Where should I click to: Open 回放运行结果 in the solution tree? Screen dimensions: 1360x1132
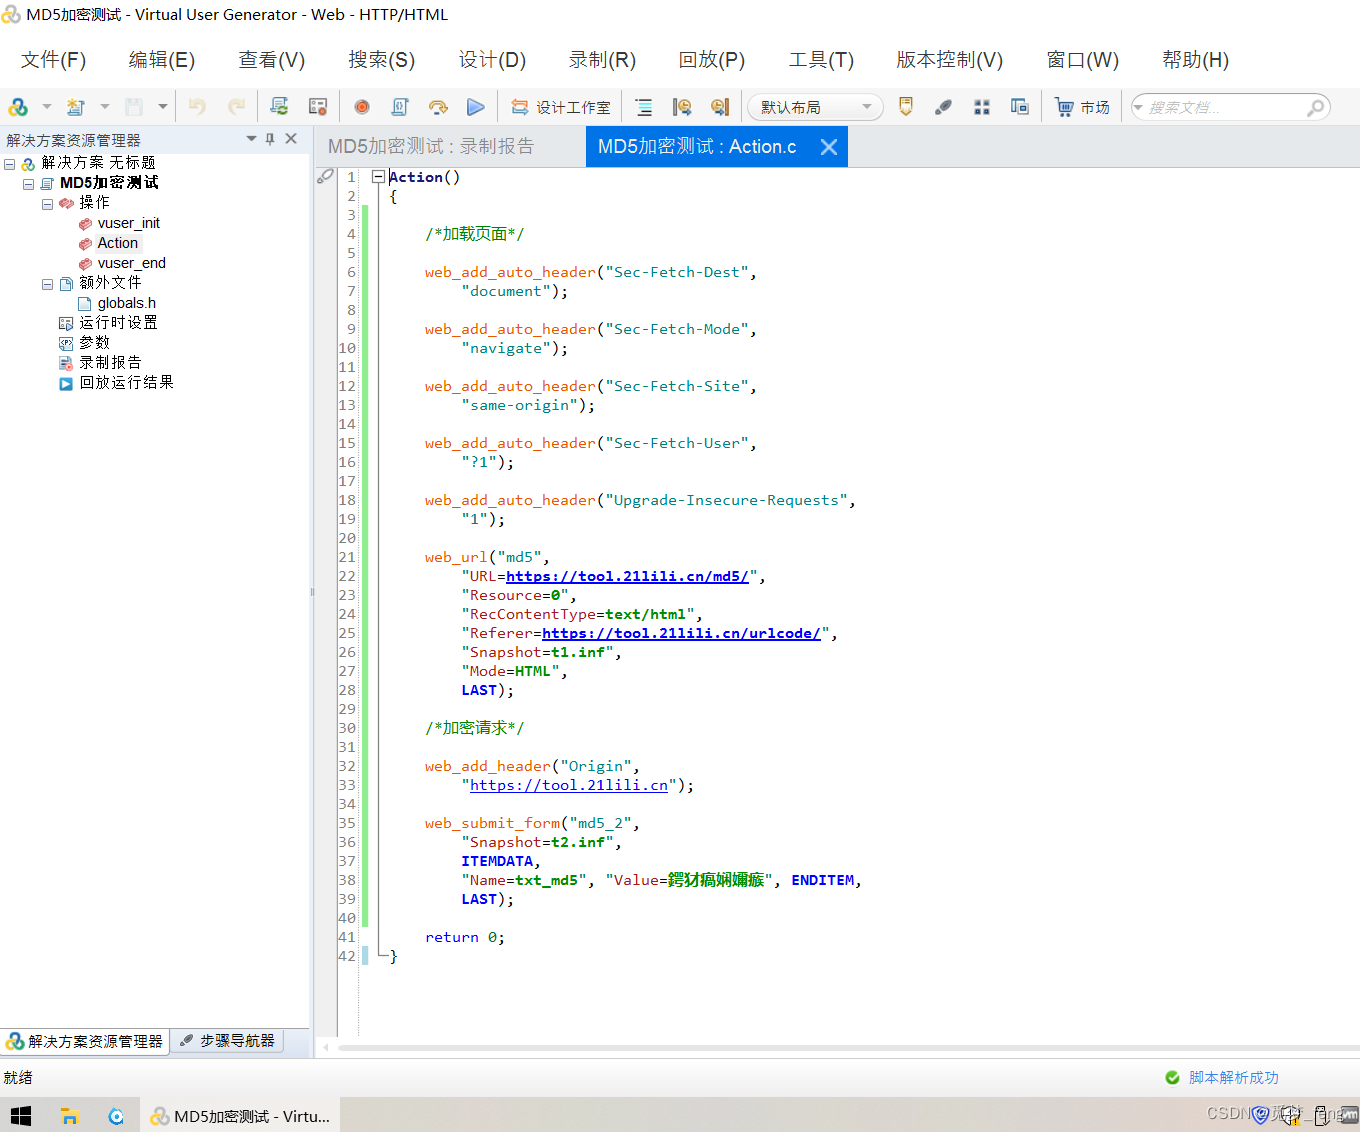126,383
